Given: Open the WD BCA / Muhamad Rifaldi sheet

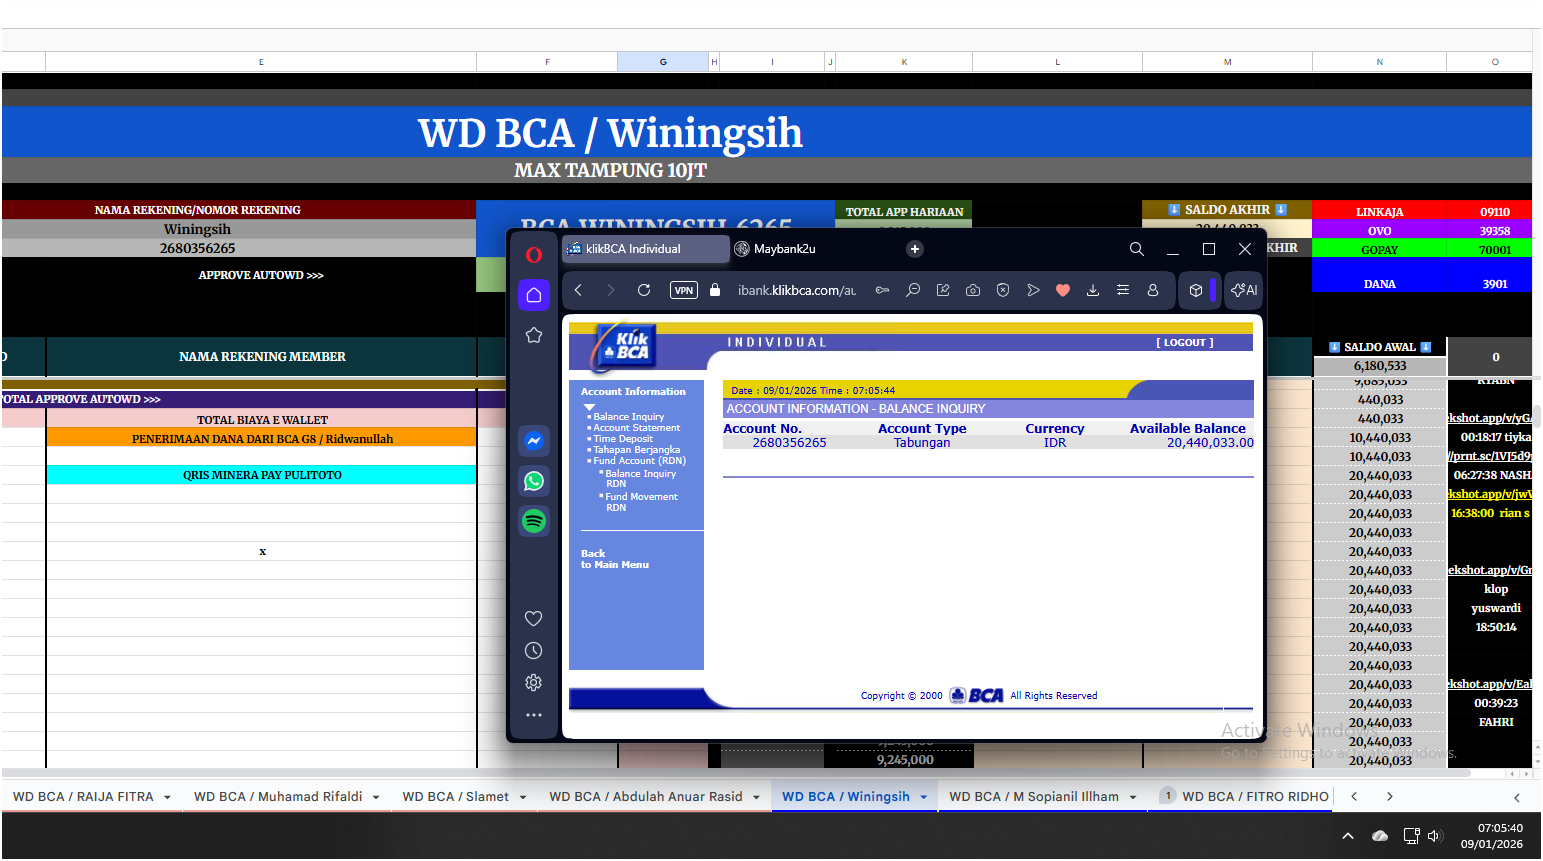Looking at the screenshot, I should 278,797.
